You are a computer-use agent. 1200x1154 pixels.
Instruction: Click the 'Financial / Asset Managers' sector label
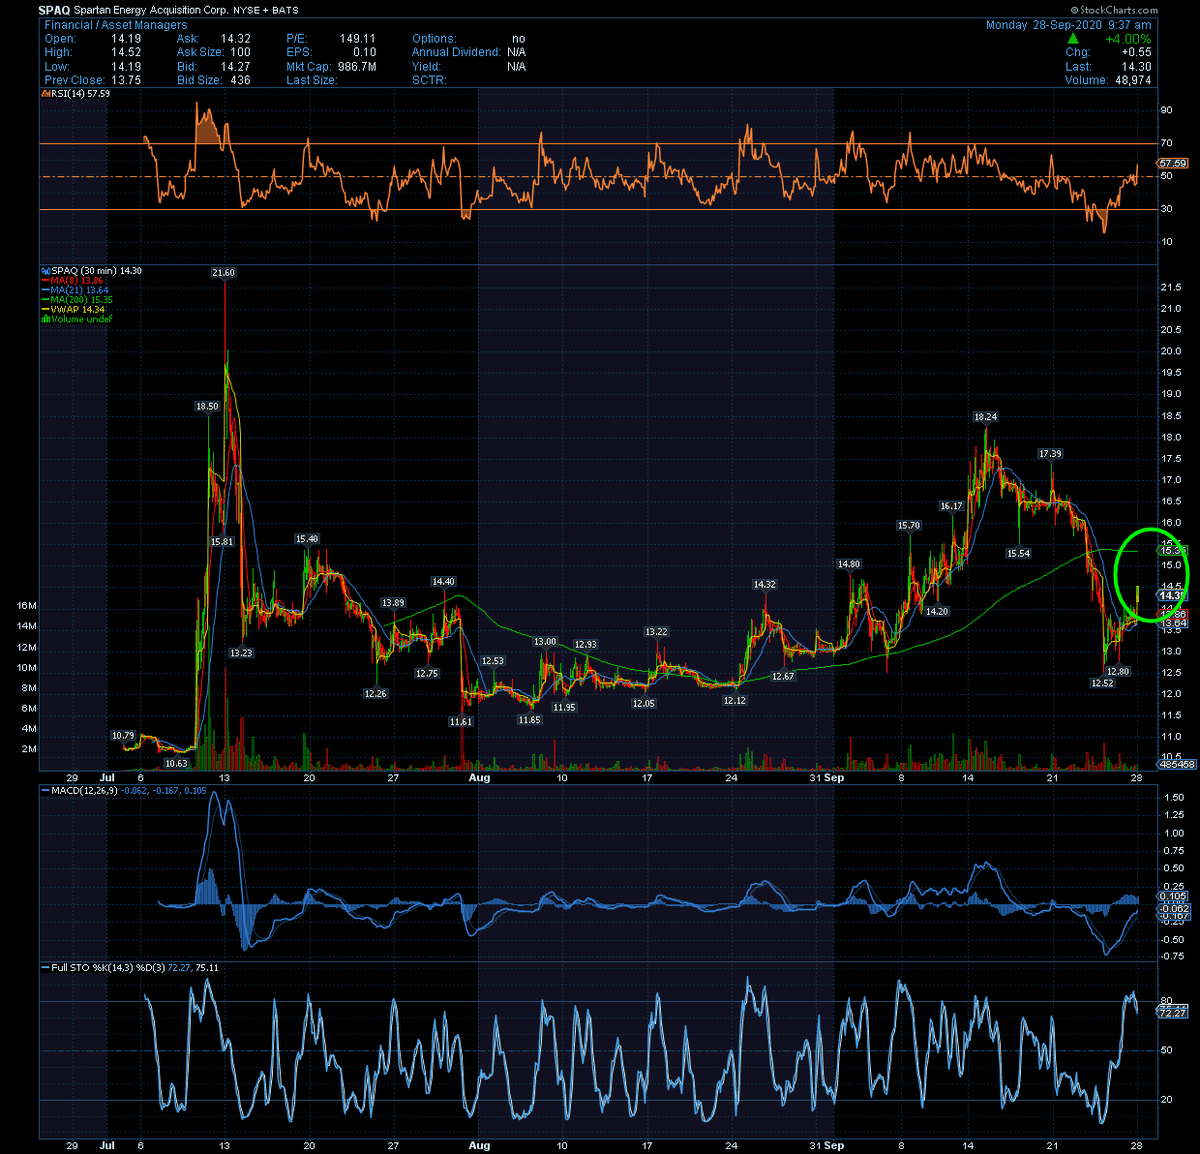click(115, 25)
